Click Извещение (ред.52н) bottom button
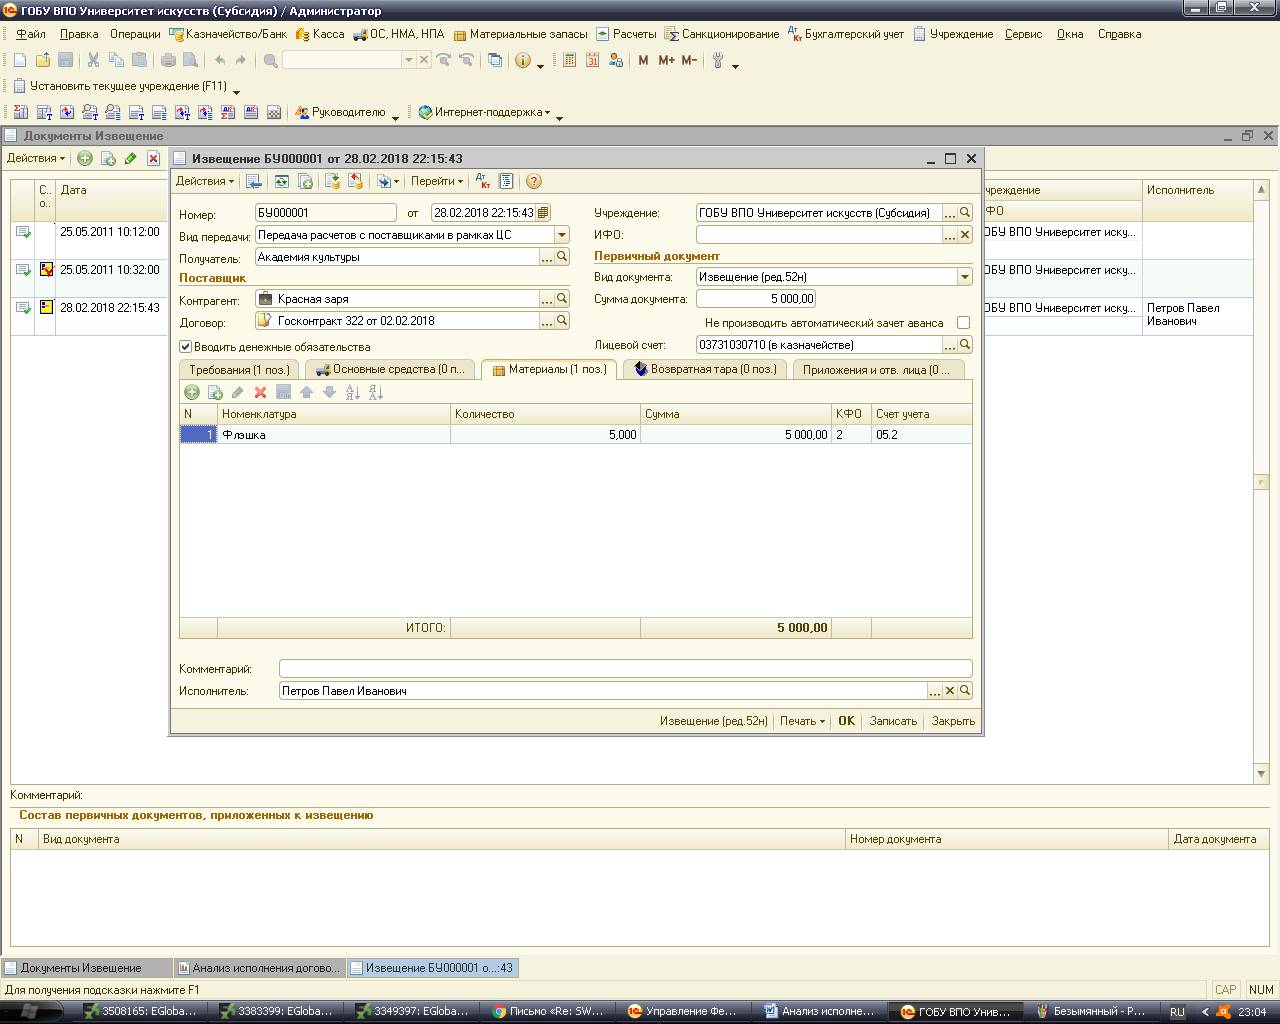The width and height of the screenshot is (1280, 1024). tap(714, 721)
